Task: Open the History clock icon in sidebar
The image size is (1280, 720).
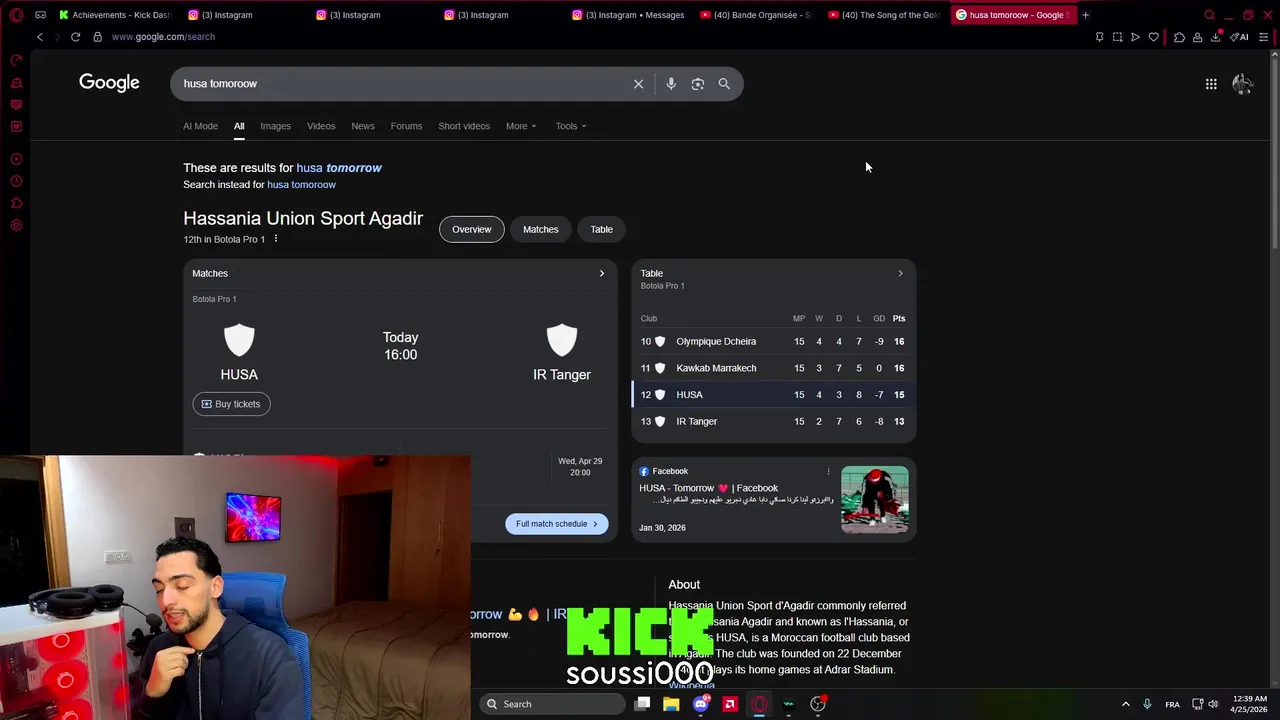Action: tap(16, 181)
